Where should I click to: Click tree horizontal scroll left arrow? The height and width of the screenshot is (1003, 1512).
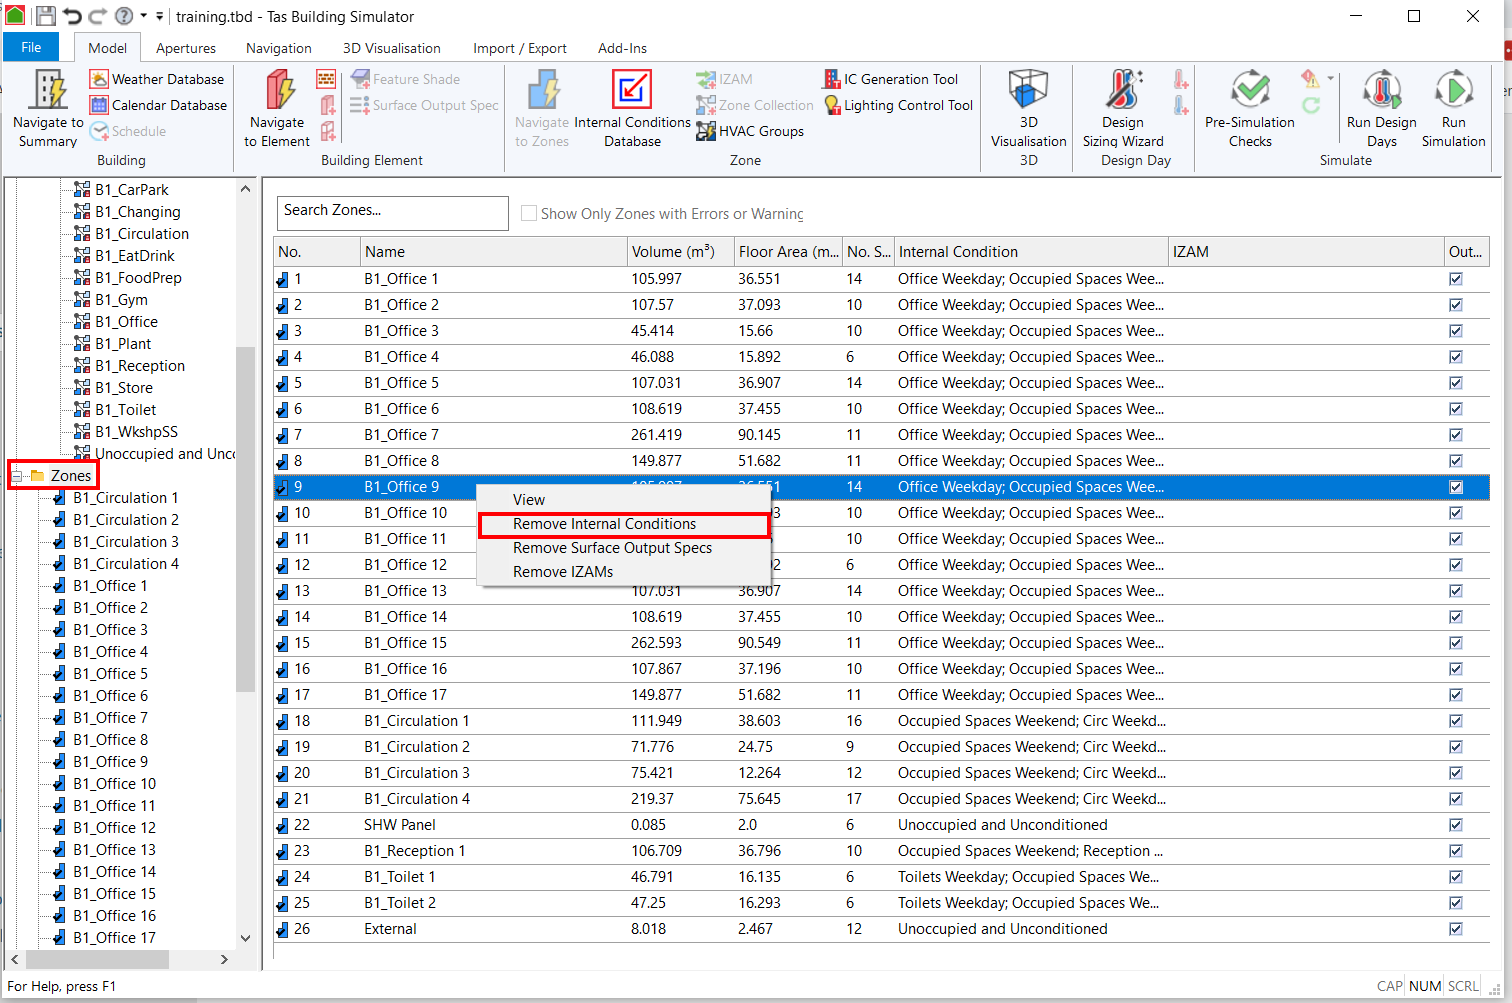14,959
